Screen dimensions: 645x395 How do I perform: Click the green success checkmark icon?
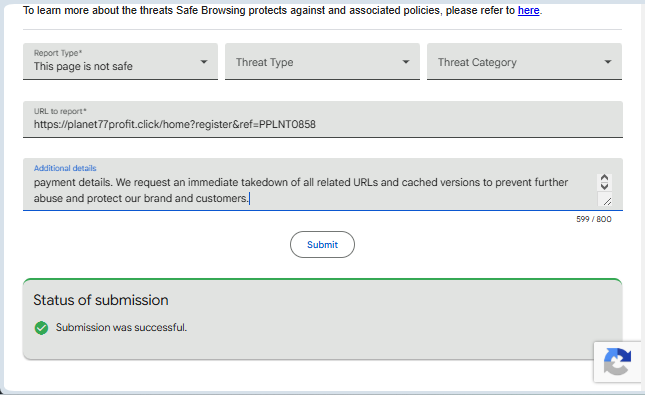coord(41,328)
